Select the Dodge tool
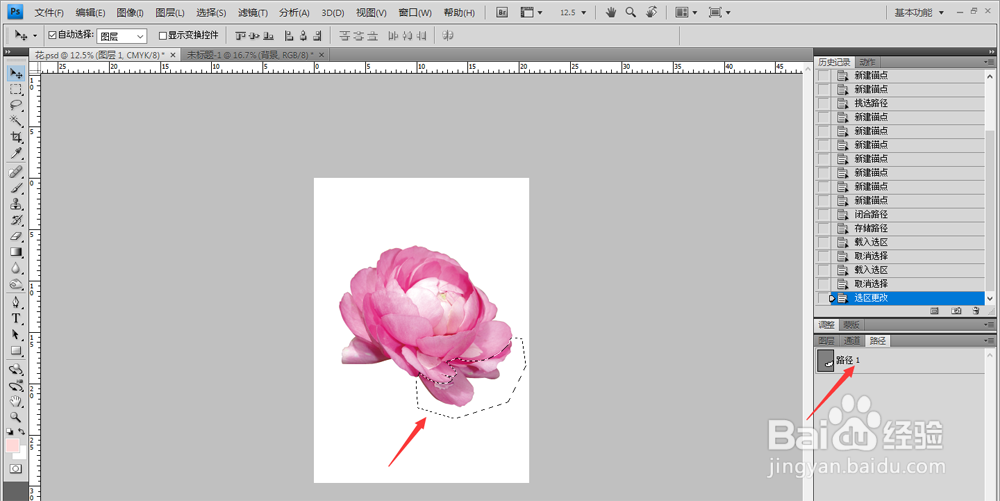The height and width of the screenshot is (501, 1000). 16,284
